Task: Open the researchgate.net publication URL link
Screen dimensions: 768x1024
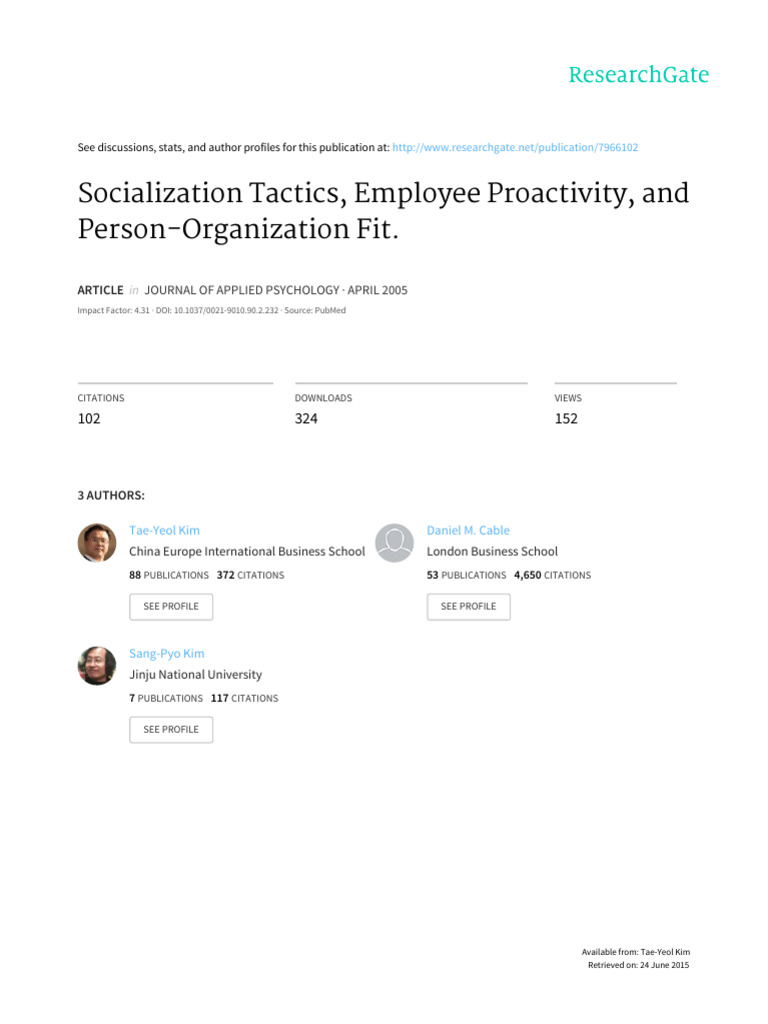Action: tap(515, 148)
